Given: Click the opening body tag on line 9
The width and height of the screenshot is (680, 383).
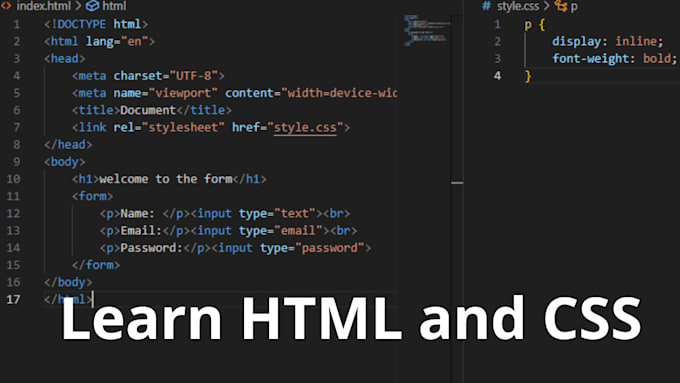Looking at the screenshot, I should pos(65,162).
